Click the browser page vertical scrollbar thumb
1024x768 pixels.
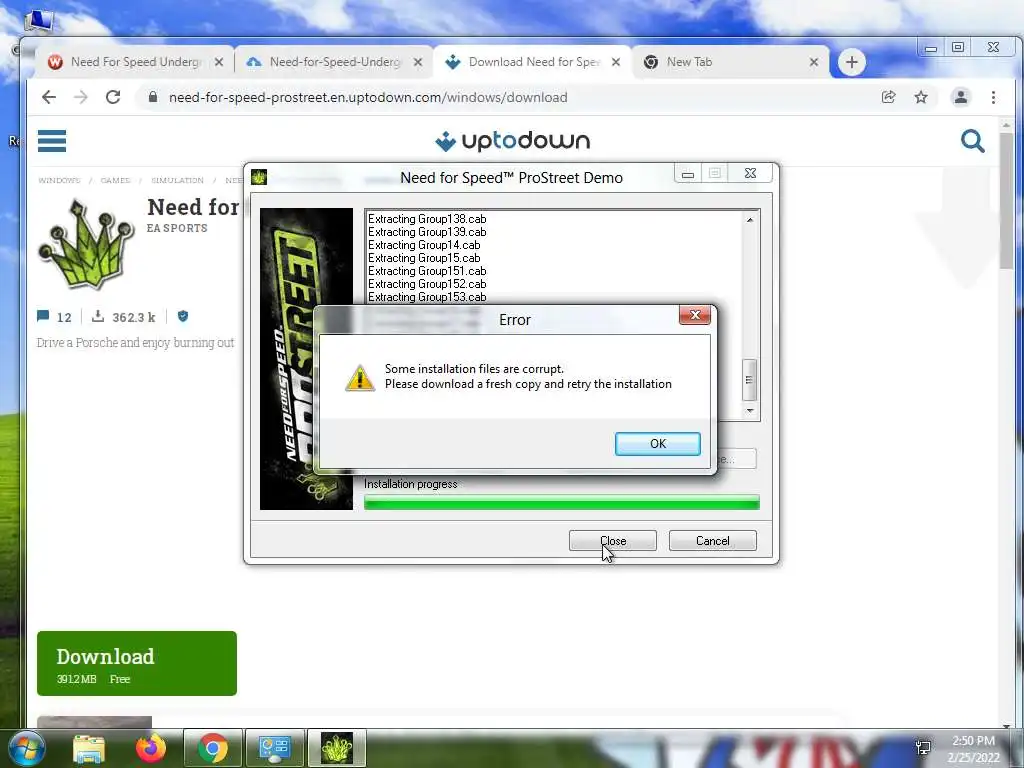tap(1006, 199)
